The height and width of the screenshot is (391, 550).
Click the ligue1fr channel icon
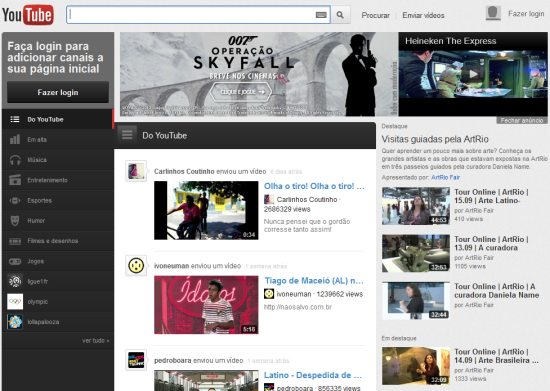click(x=15, y=281)
